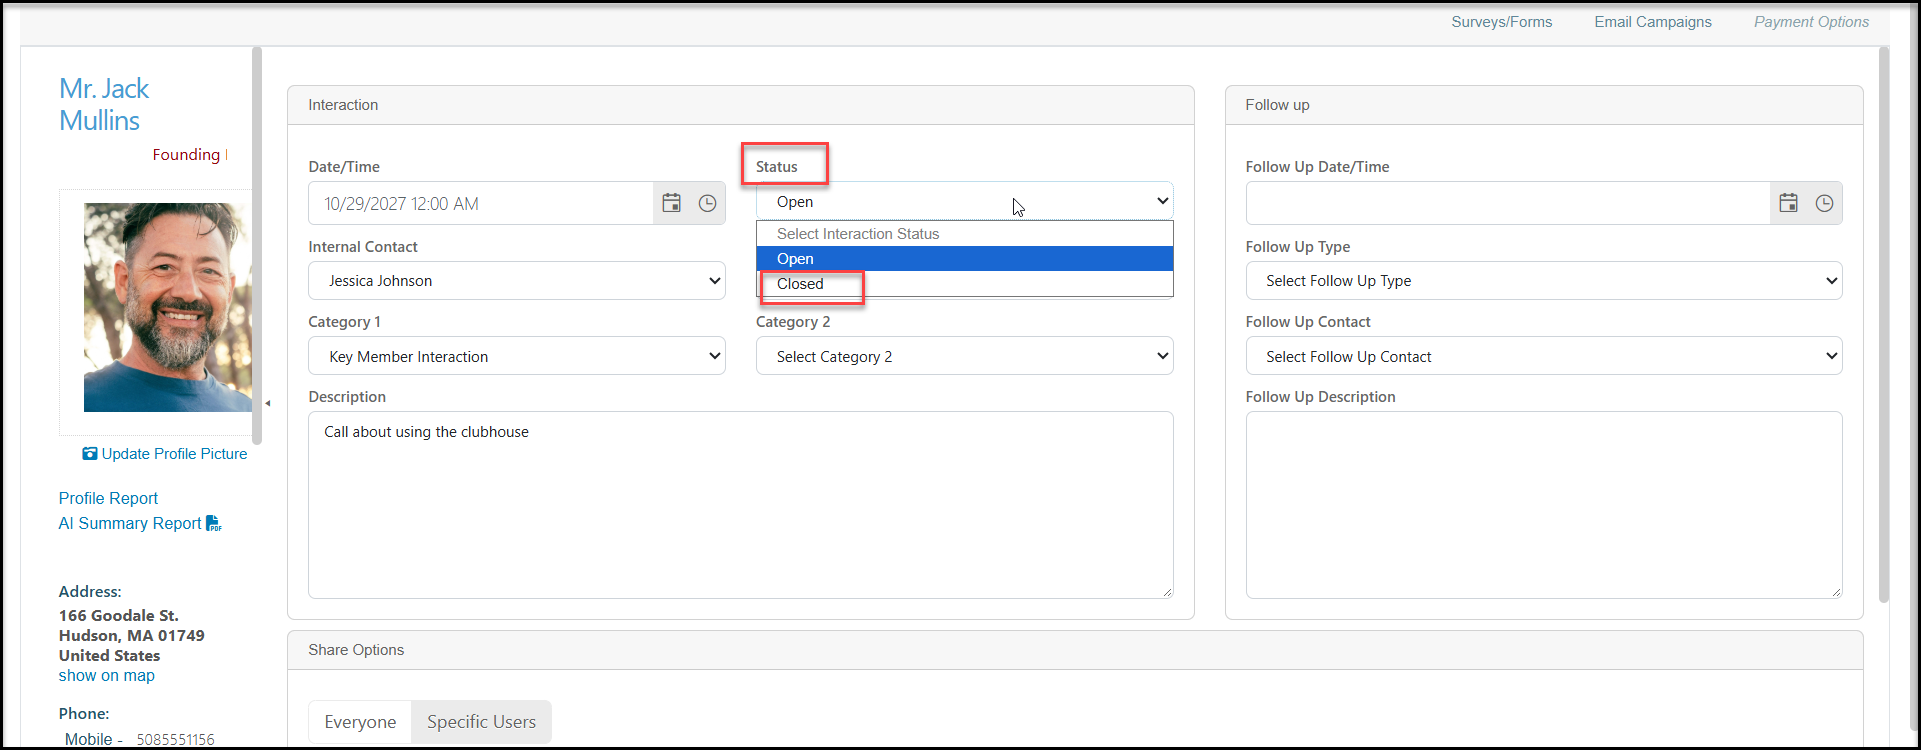Click into the Follow Up Date/Time field
Image resolution: width=1921 pixels, height=750 pixels.
click(x=1508, y=203)
